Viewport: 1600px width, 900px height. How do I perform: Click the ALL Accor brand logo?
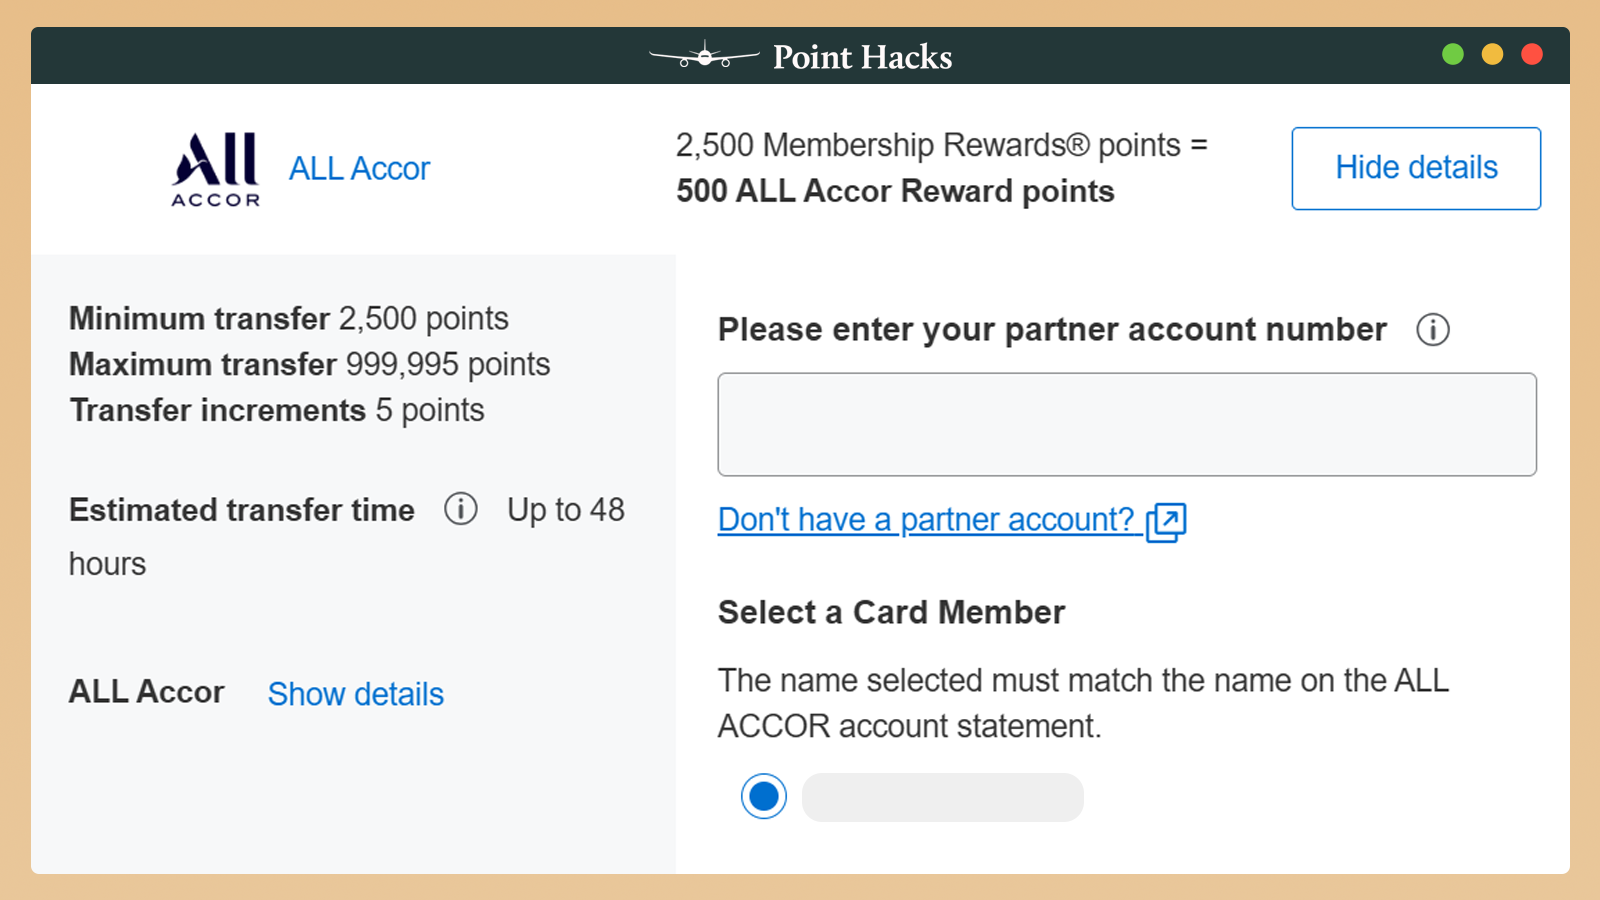pos(216,169)
